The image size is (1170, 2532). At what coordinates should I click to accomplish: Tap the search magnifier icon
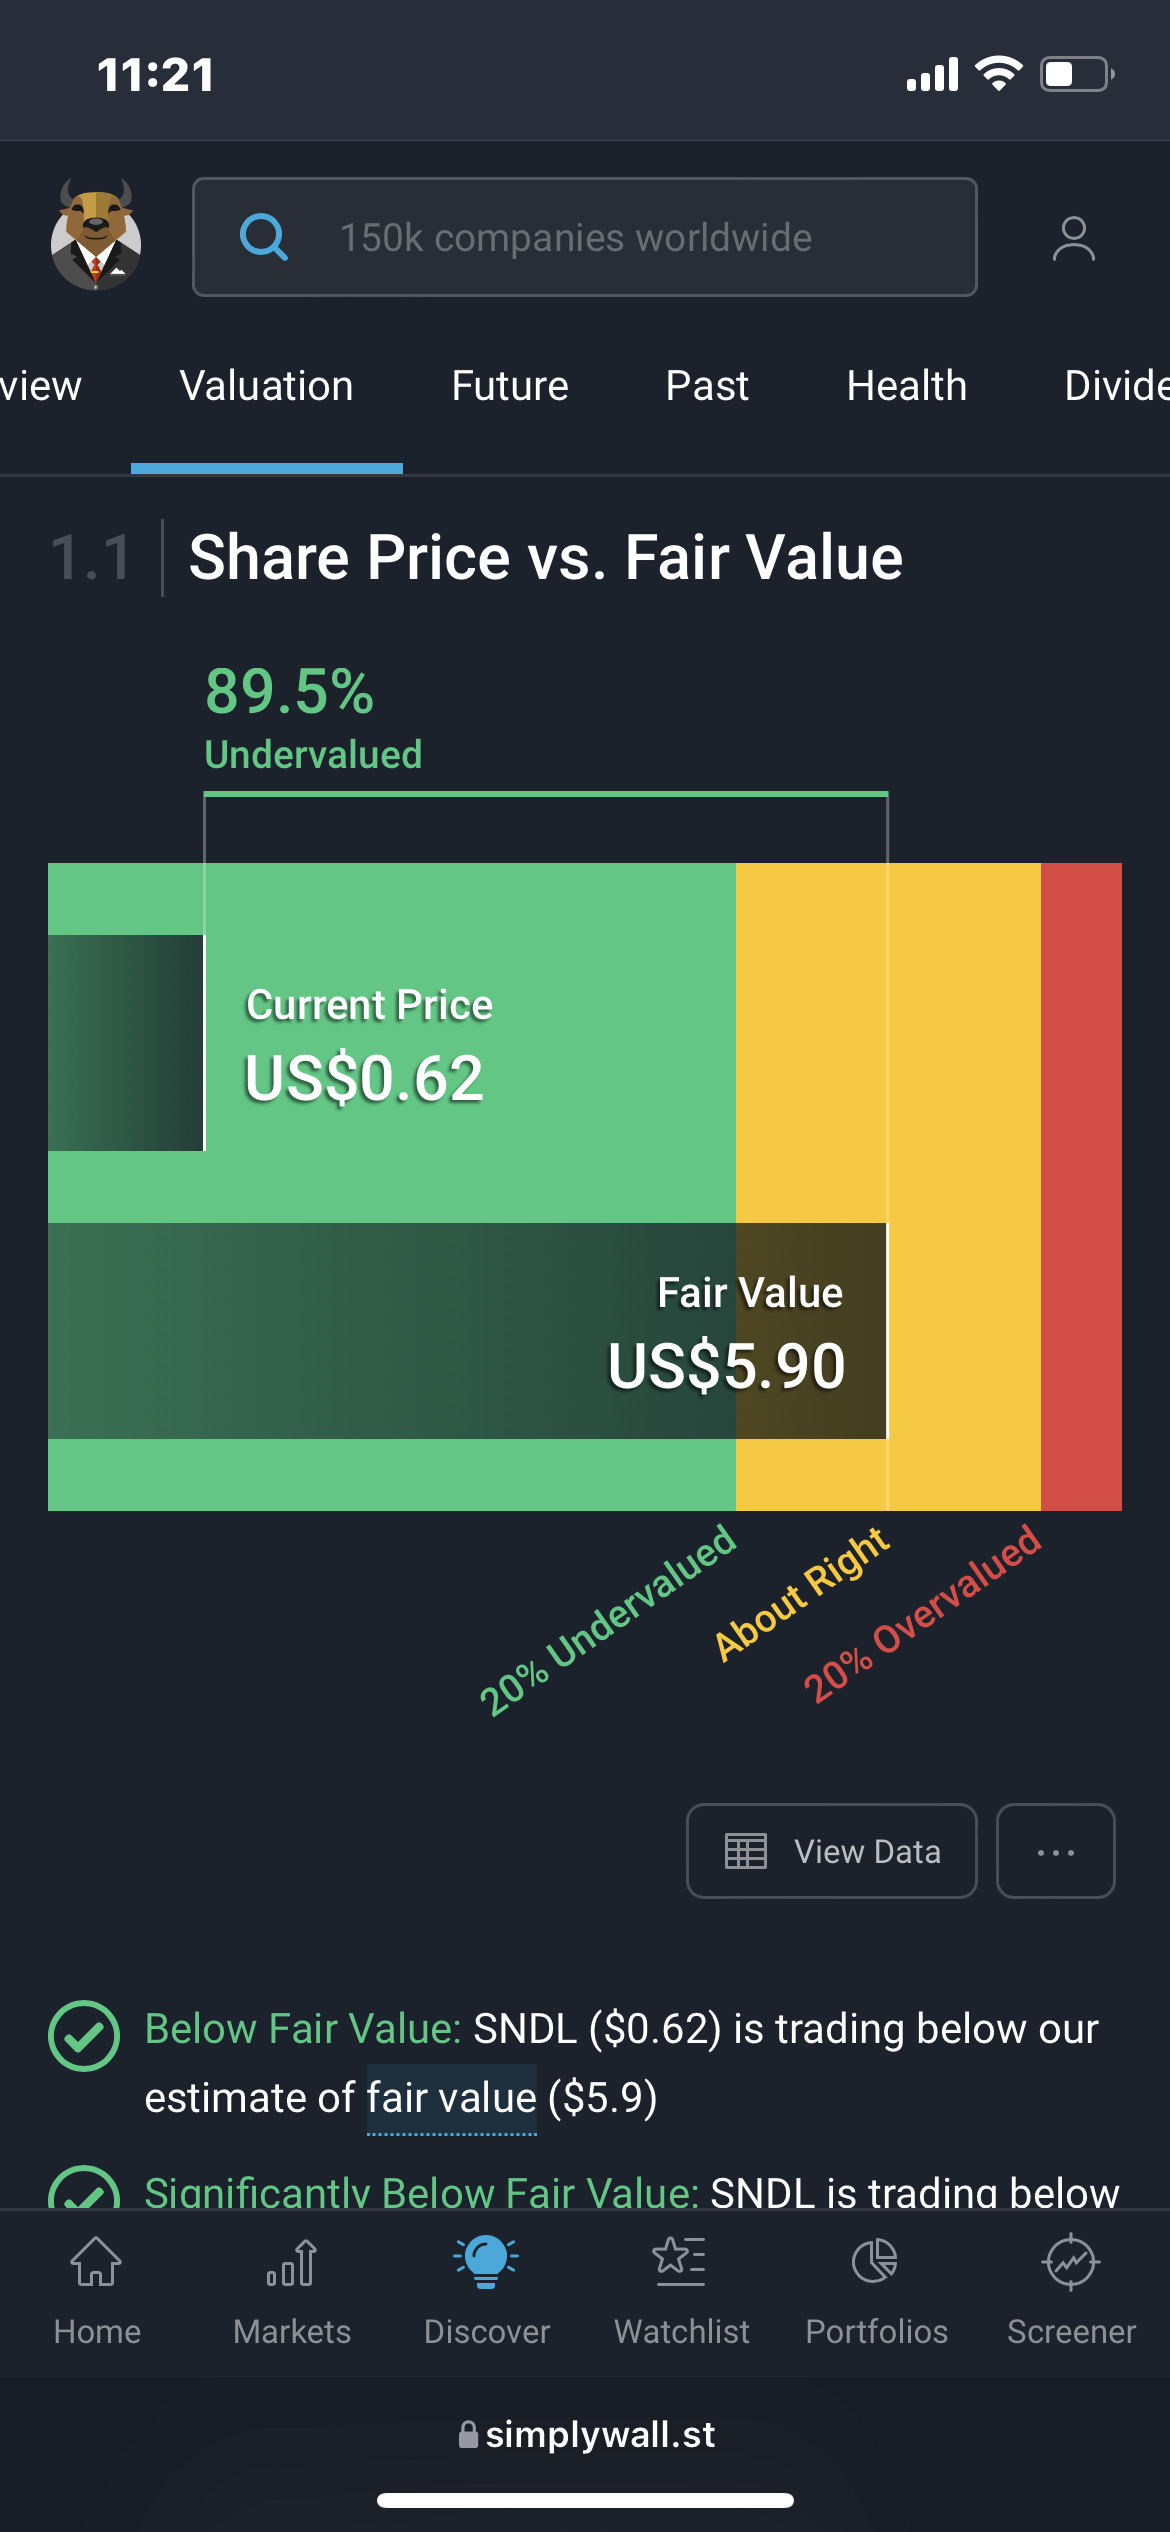click(264, 237)
